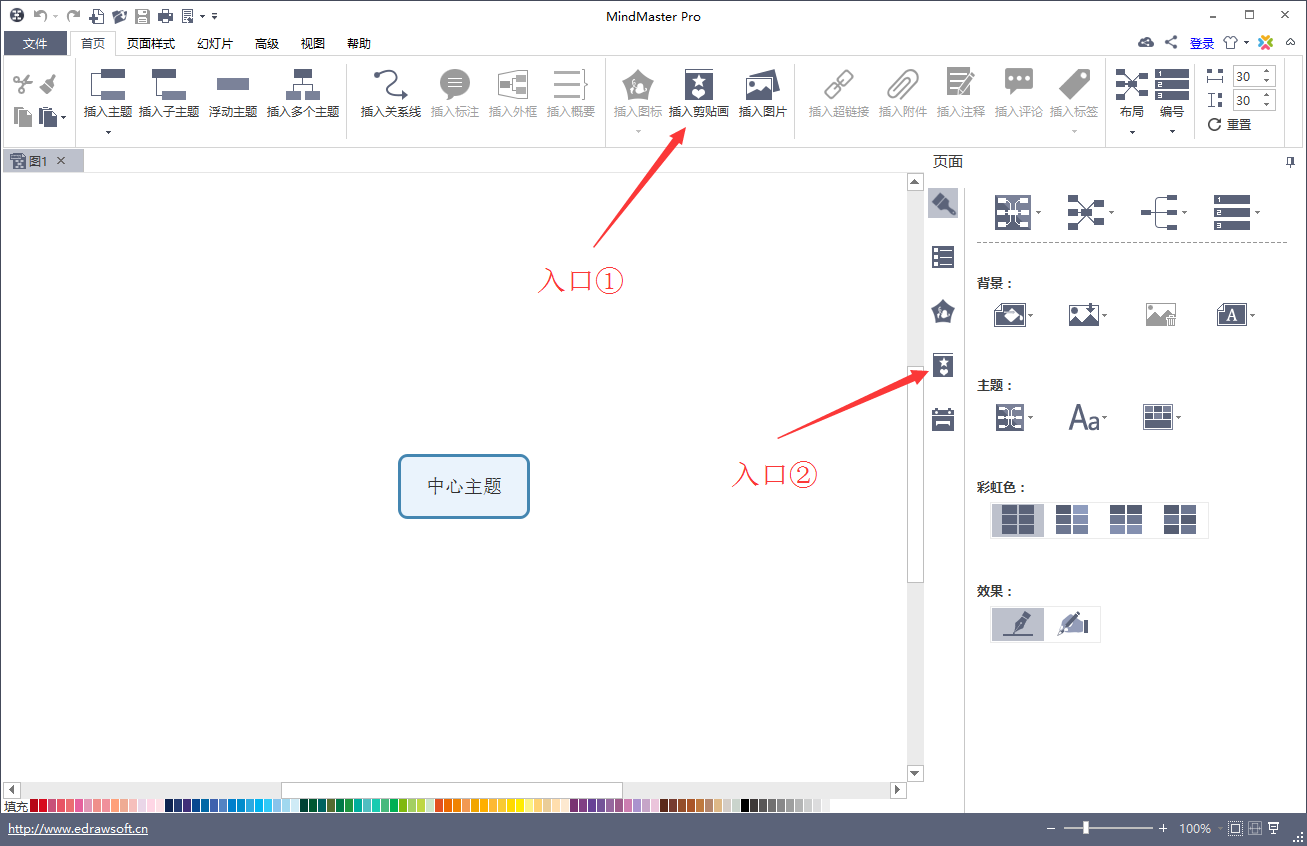Click the remove background image icon
Viewport: 1307px width, 846px height.
[1161, 315]
